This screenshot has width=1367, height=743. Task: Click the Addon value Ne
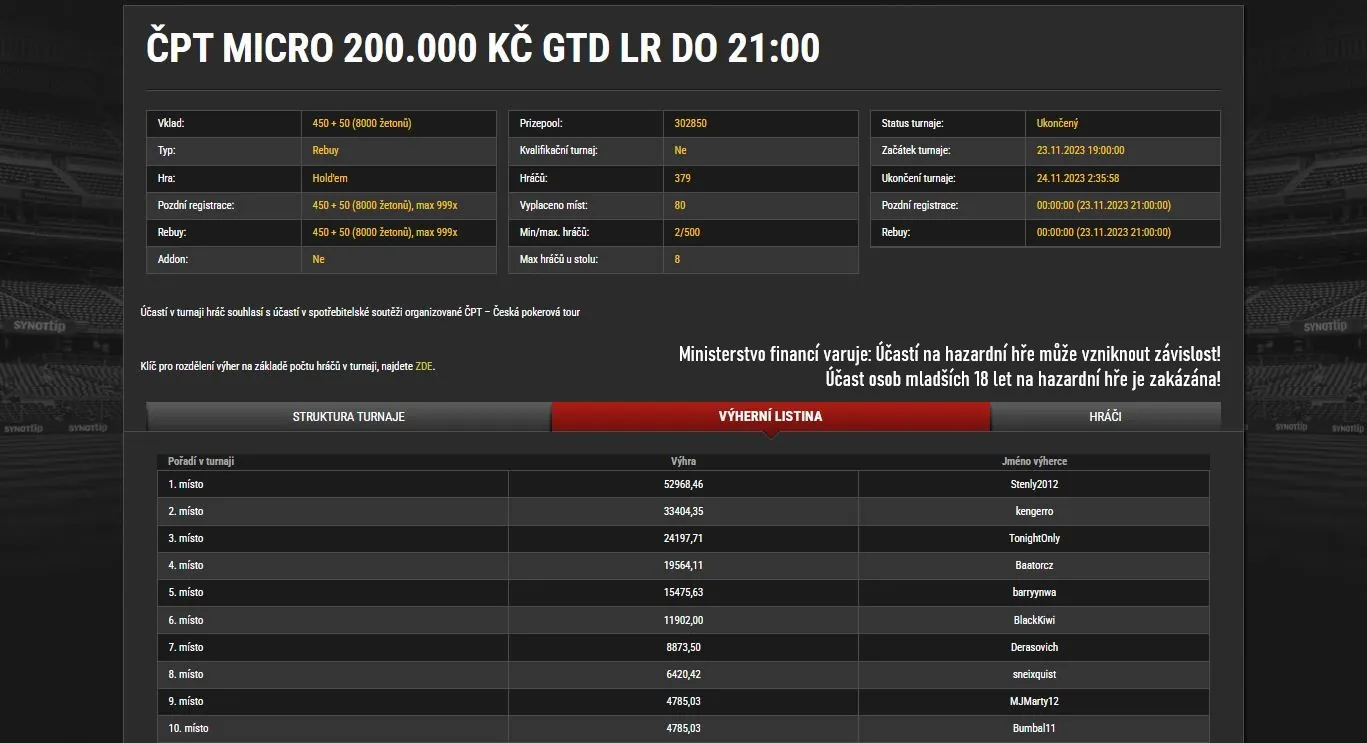[318, 259]
